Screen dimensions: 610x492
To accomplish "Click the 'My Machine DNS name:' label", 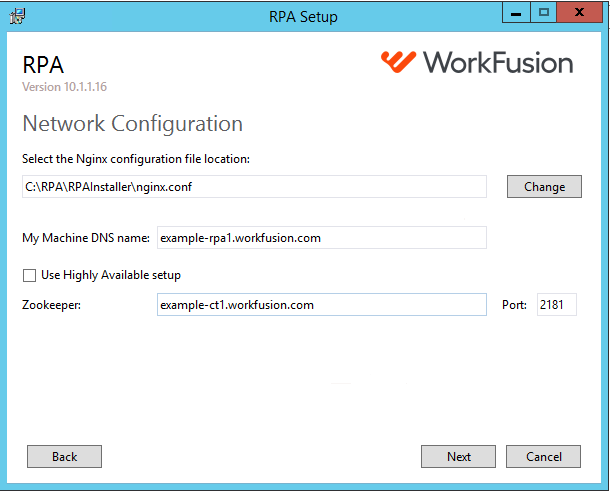I will tap(86, 238).
